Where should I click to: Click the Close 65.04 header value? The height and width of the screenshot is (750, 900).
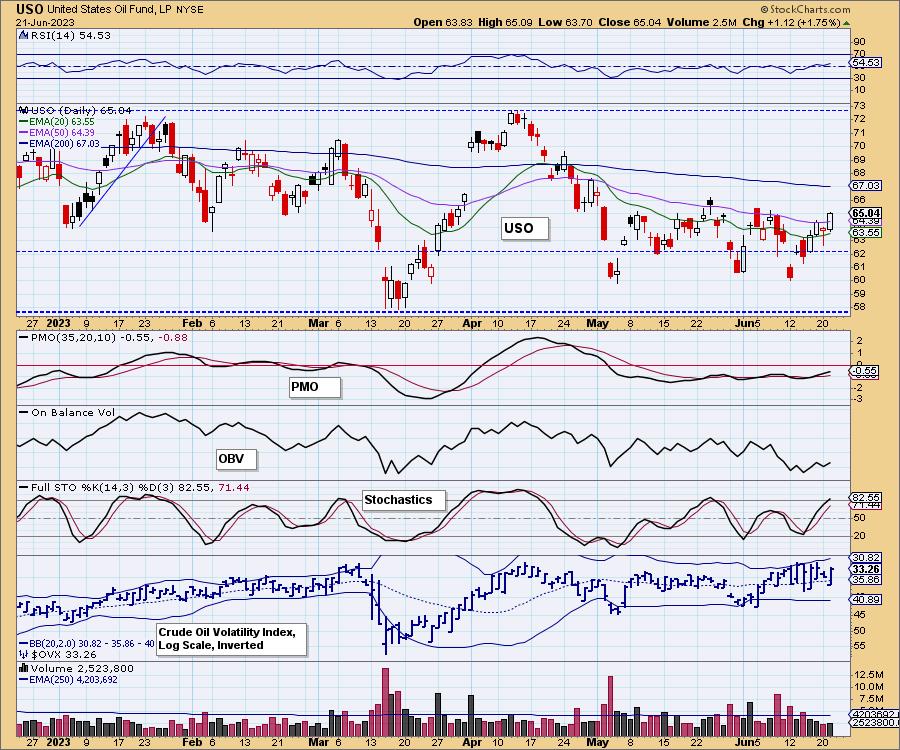pos(630,22)
